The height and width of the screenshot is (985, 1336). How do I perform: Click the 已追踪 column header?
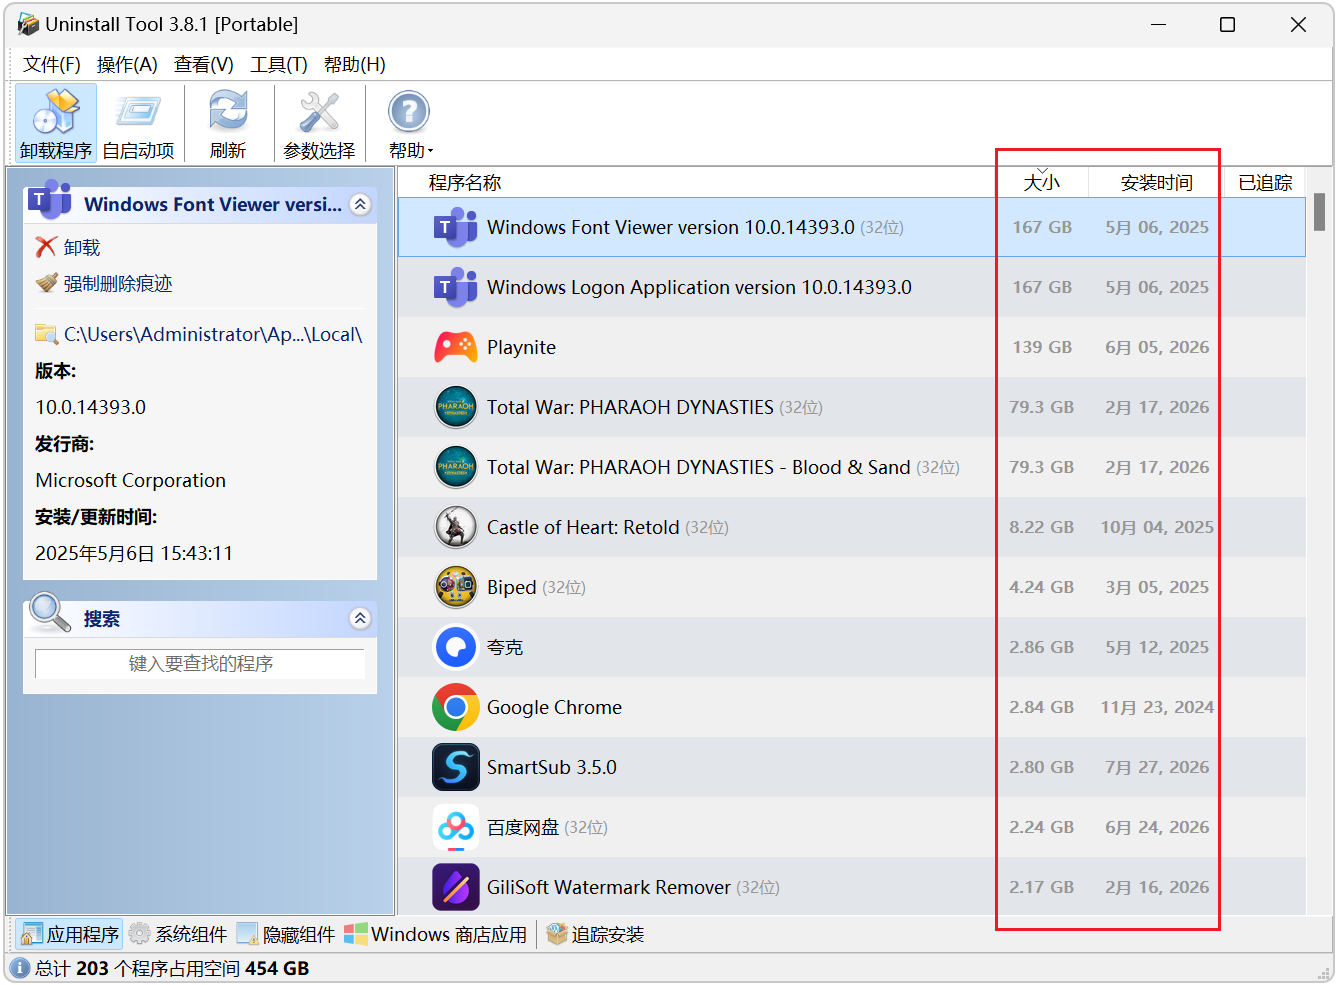(1265, 183)
